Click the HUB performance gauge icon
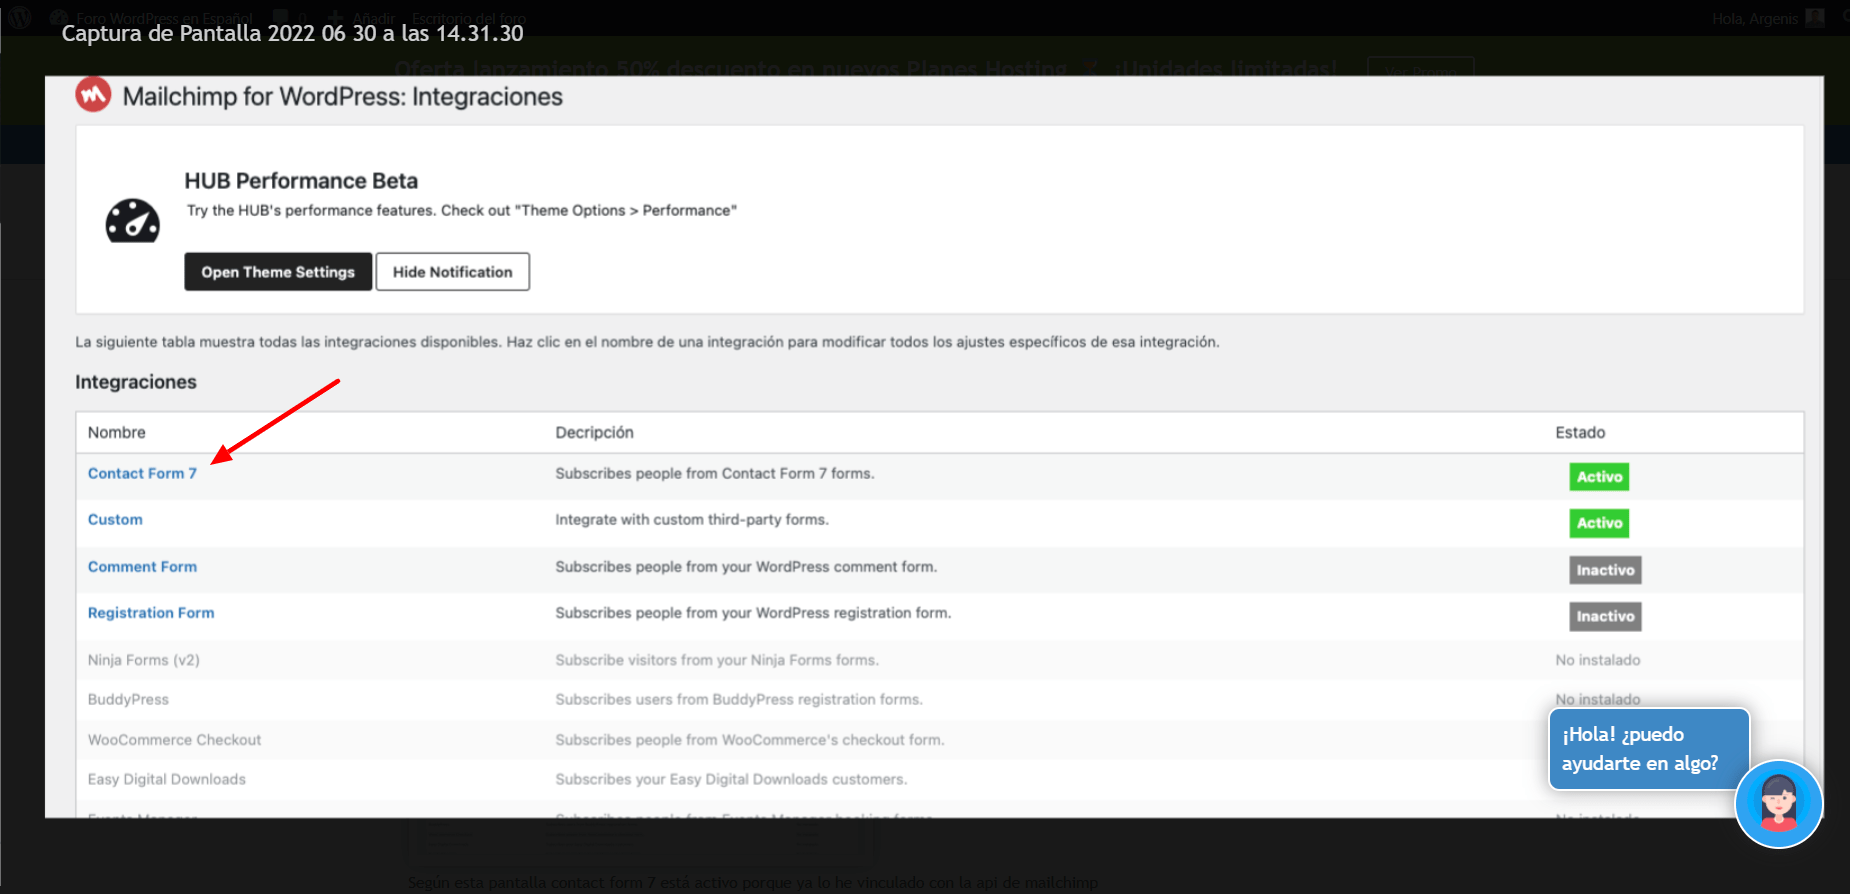Viewport: 1850px width, 894px height. pyautogui.click(x=133, y=221)
